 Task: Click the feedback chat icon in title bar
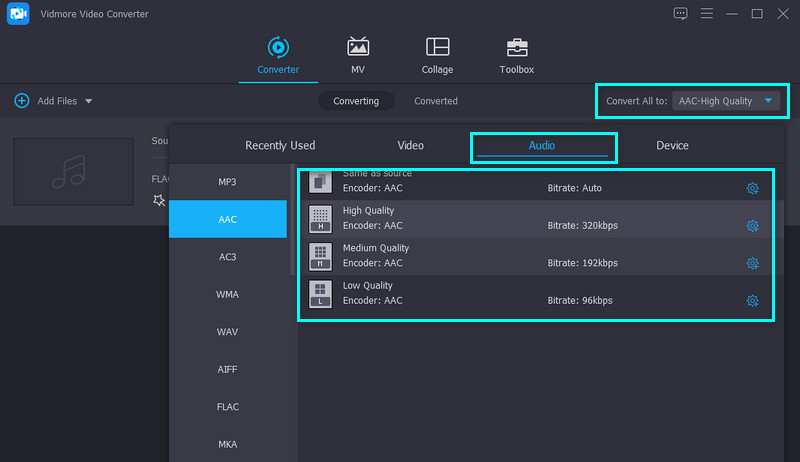(681, 13)
